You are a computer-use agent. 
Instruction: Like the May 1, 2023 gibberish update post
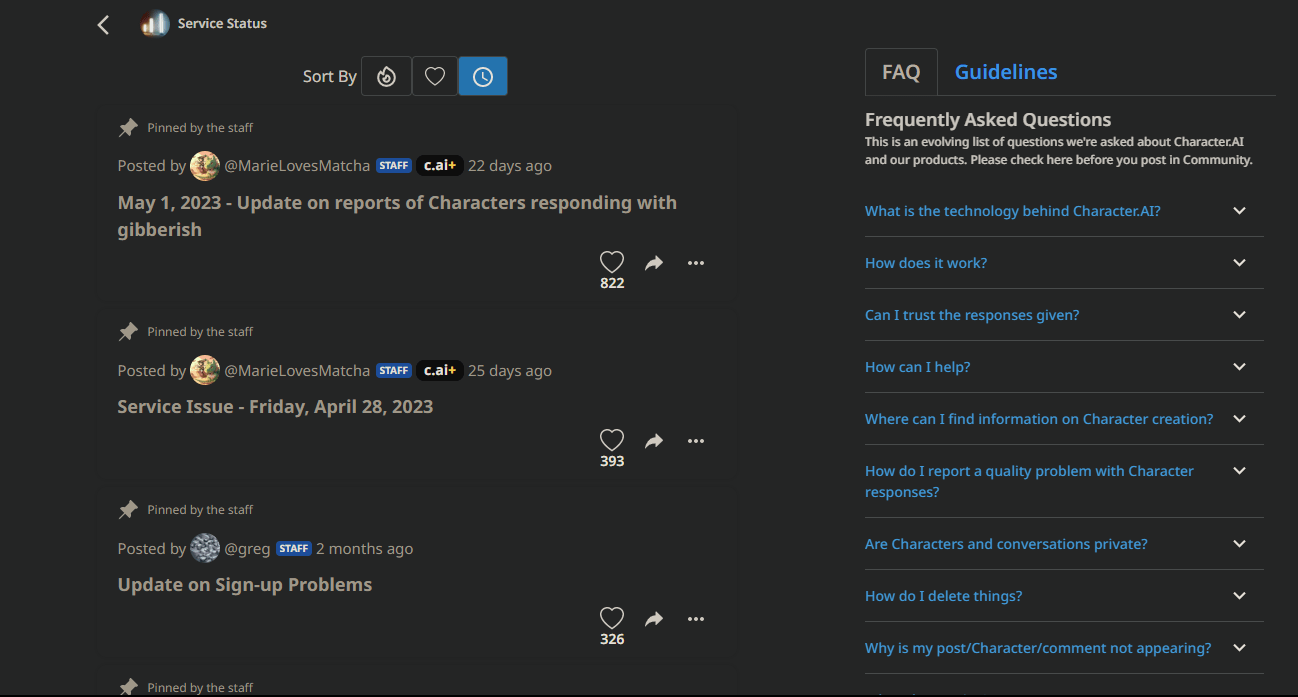(x=612, y=263)
